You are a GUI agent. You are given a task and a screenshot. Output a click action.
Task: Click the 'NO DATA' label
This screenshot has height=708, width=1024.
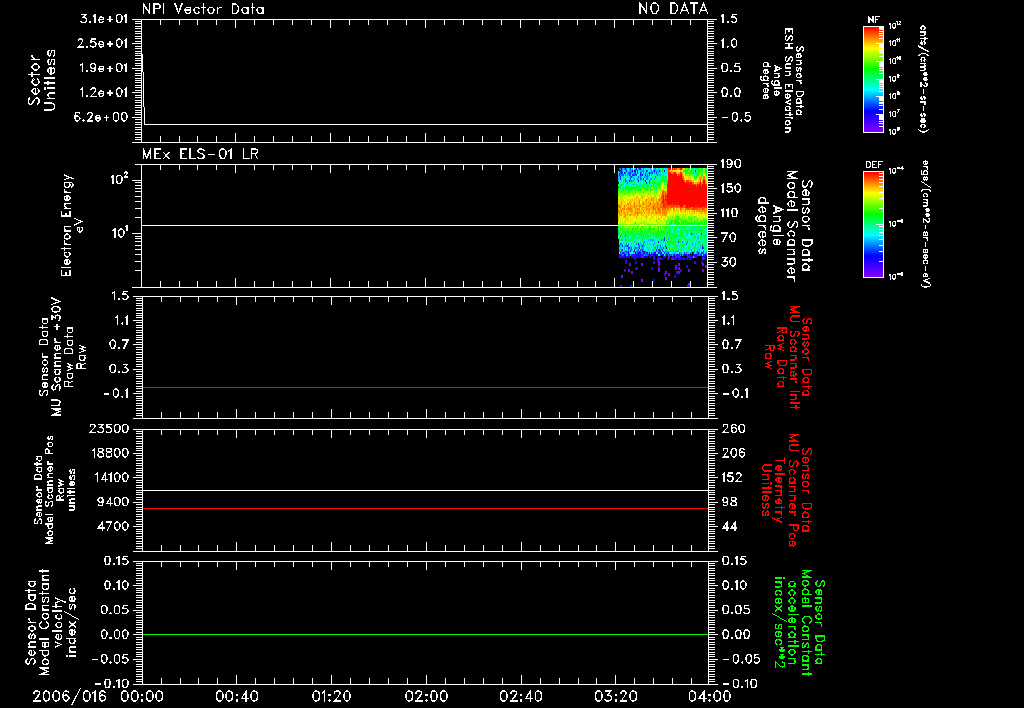[673, 8]
